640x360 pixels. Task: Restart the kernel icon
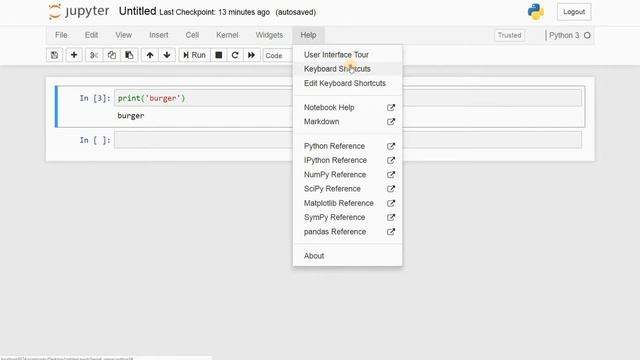click(235, 55)
